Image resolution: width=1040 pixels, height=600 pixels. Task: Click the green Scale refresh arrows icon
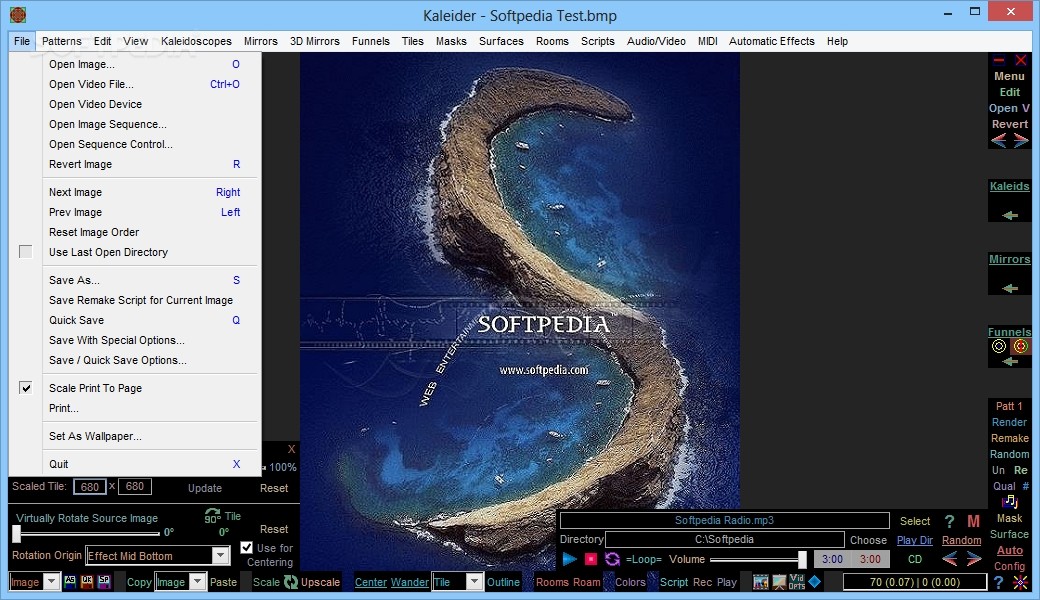291,582
